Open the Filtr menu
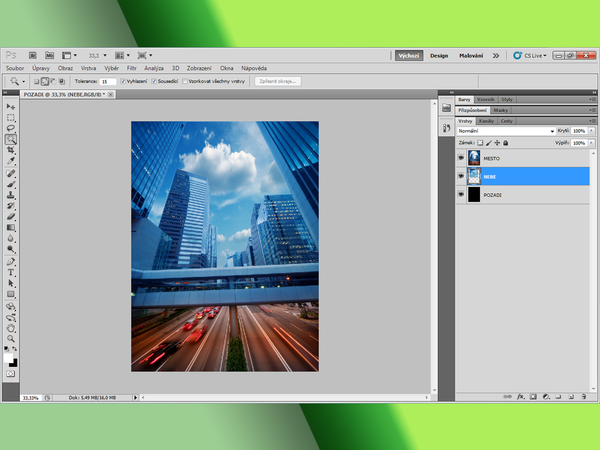 point(131,68)
